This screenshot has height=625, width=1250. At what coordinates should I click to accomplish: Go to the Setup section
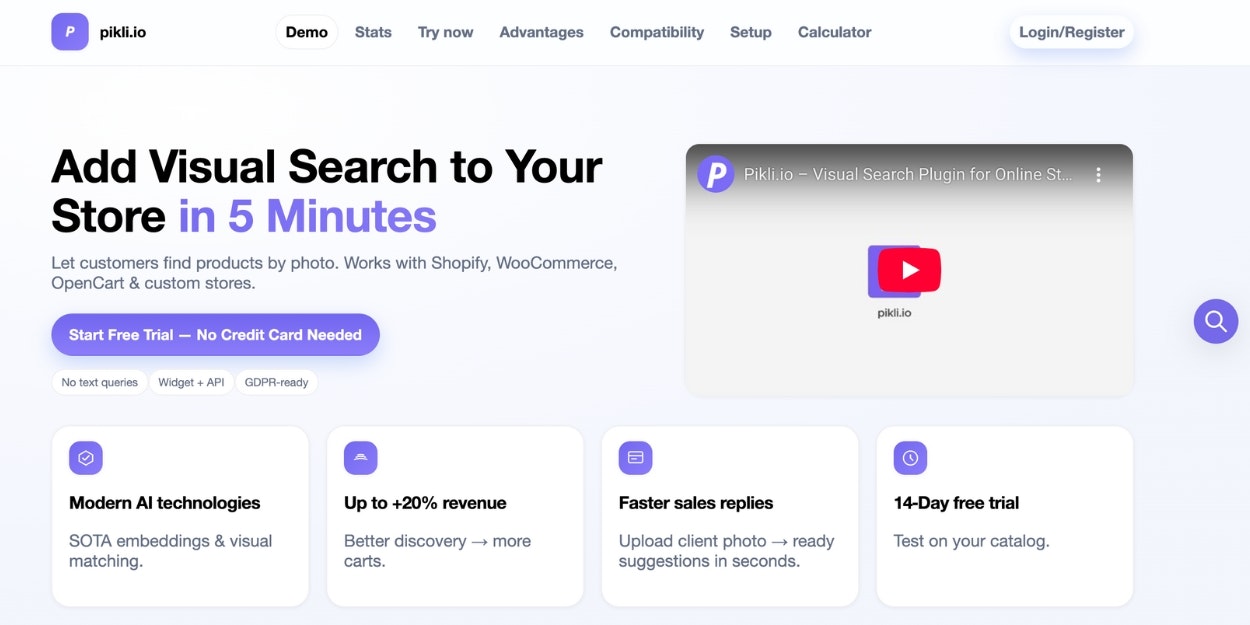[x=751, y=32]
